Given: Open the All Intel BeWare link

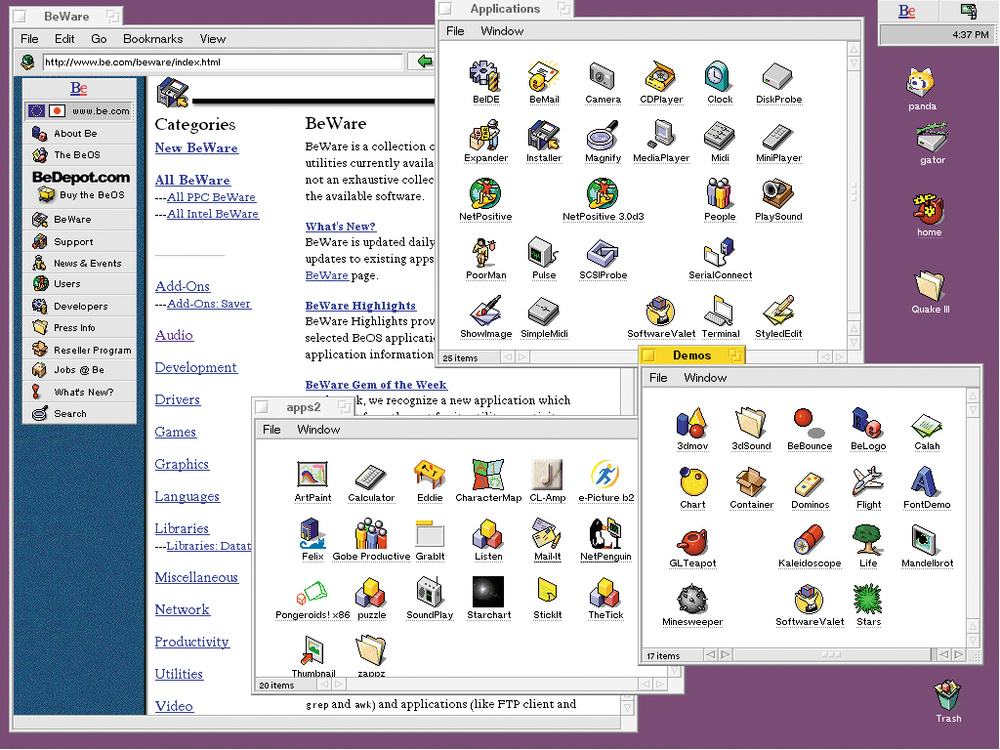Looking at the screenshot, I should click(213, 214).
